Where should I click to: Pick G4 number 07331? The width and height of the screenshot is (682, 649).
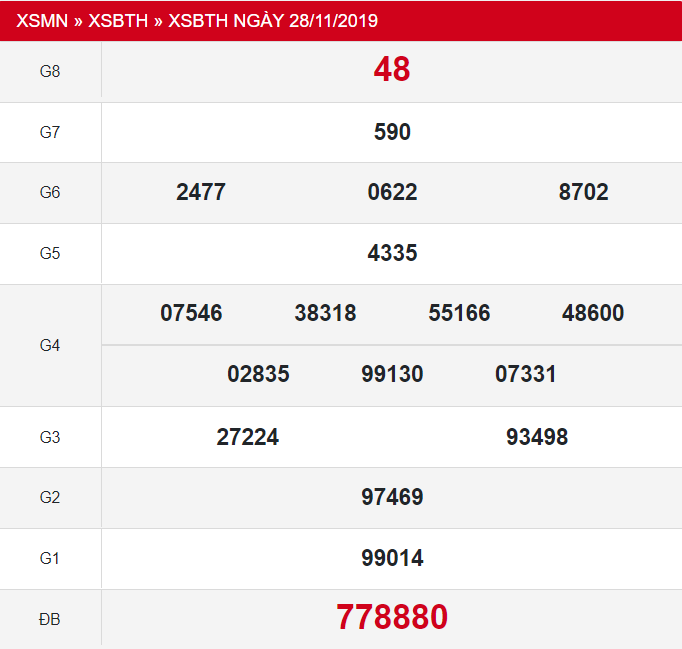point(526,374)
